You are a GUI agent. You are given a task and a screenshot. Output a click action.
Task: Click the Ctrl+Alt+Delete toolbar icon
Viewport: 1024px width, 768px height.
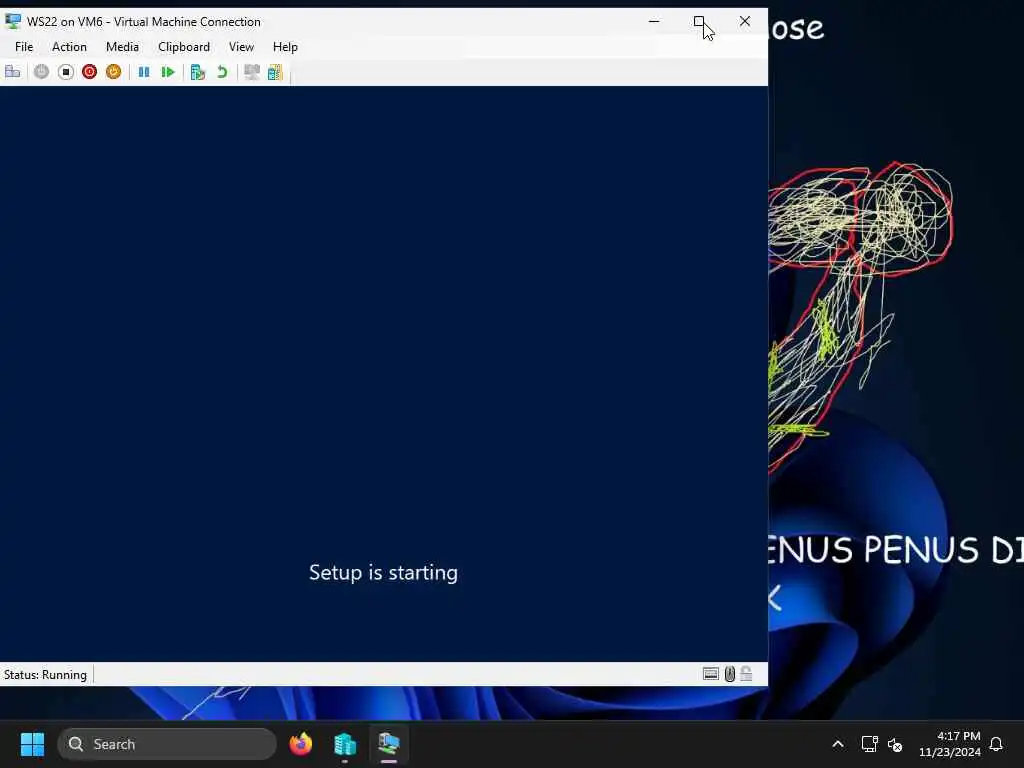(x=12, y=72)
